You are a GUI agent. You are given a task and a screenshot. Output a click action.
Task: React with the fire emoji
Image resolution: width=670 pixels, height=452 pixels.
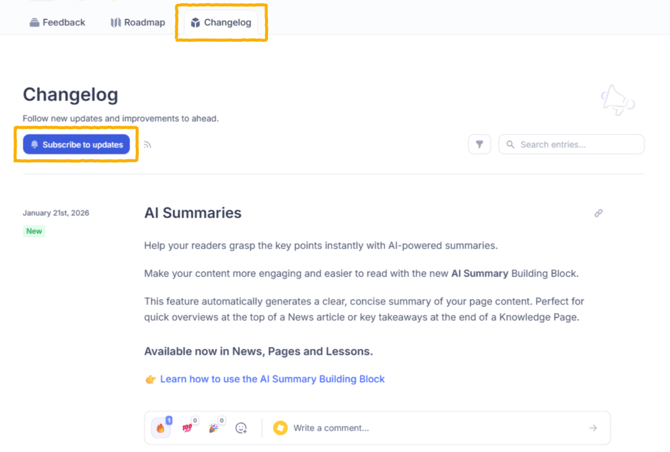(160, 428)
